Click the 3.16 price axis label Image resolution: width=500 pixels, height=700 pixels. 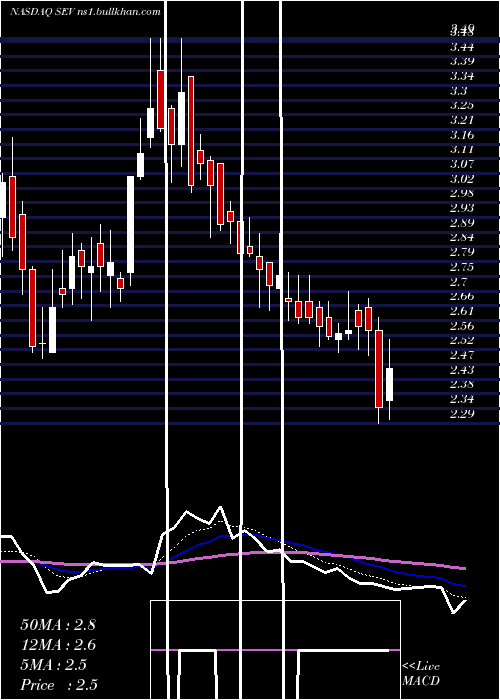462,135
